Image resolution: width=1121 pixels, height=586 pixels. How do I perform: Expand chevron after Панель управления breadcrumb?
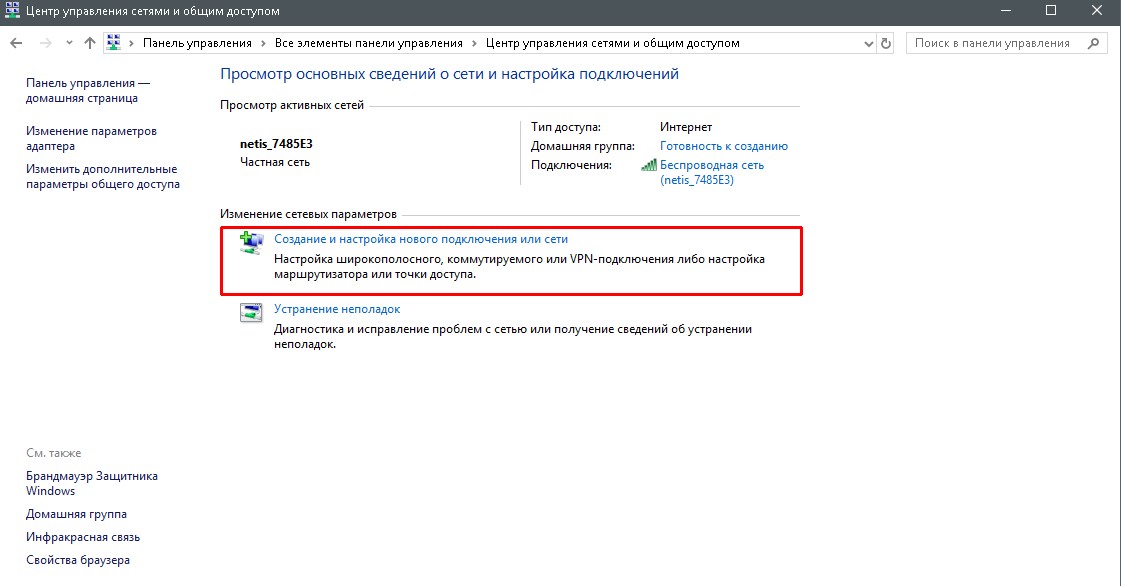point(263,44)
